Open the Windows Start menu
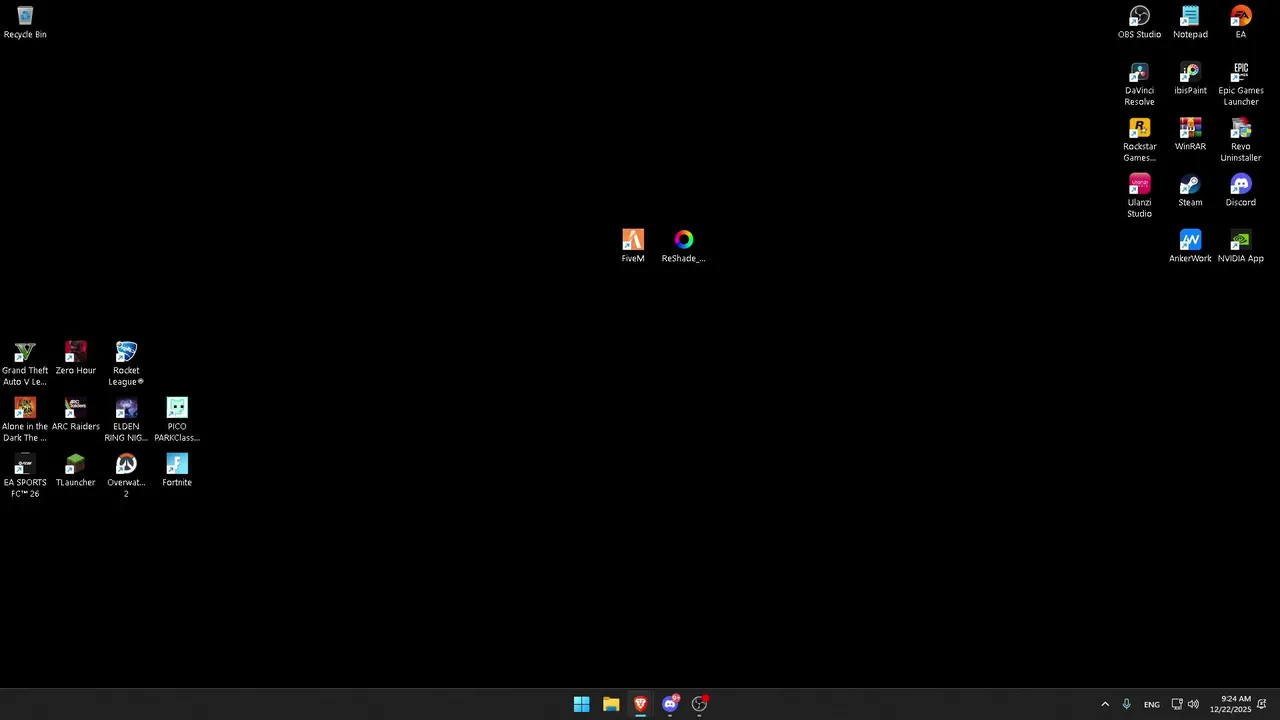1280x720 pixels. pos(581,704)
